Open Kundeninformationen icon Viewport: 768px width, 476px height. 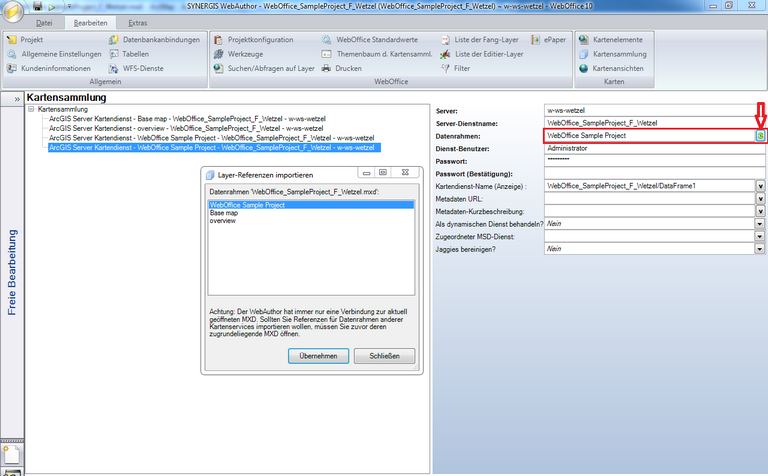tap(11, 68)
